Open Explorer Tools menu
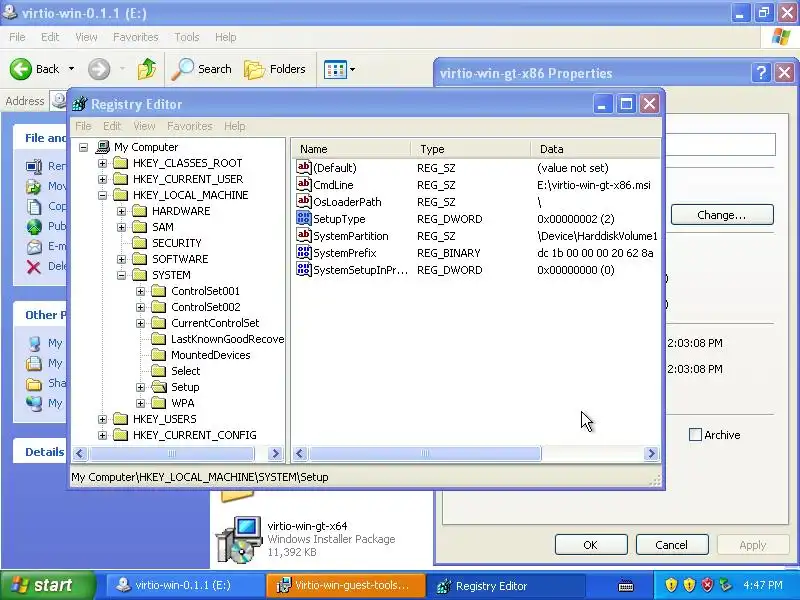Screen dimensions: 800x600 coord(187,37)
